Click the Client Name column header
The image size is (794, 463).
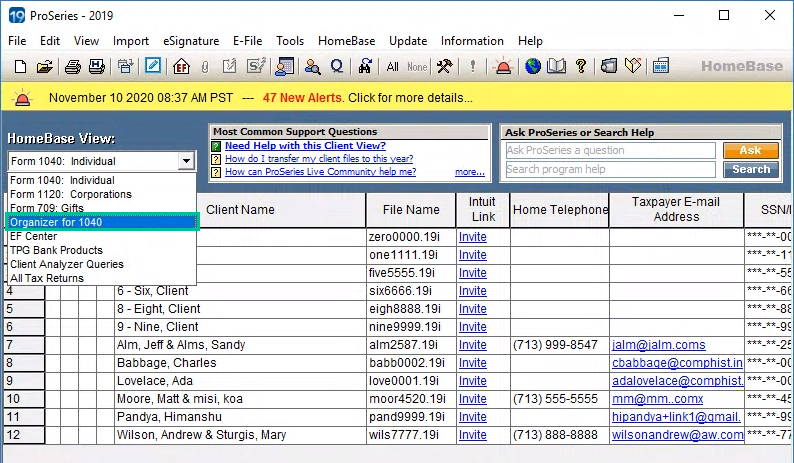tap(240, 210)
